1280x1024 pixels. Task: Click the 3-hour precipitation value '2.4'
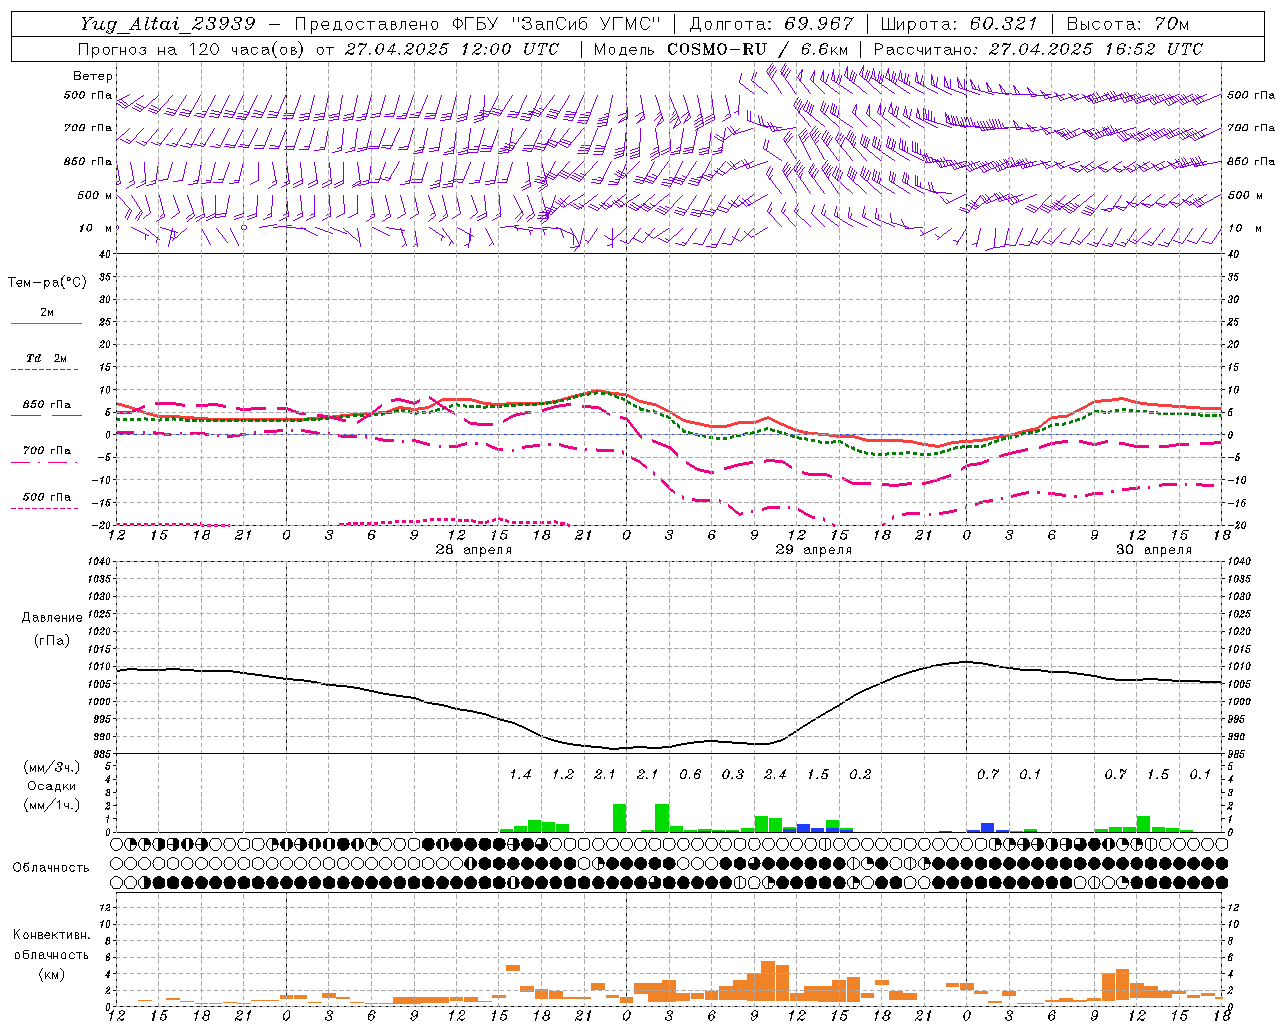tap(775, 775)
